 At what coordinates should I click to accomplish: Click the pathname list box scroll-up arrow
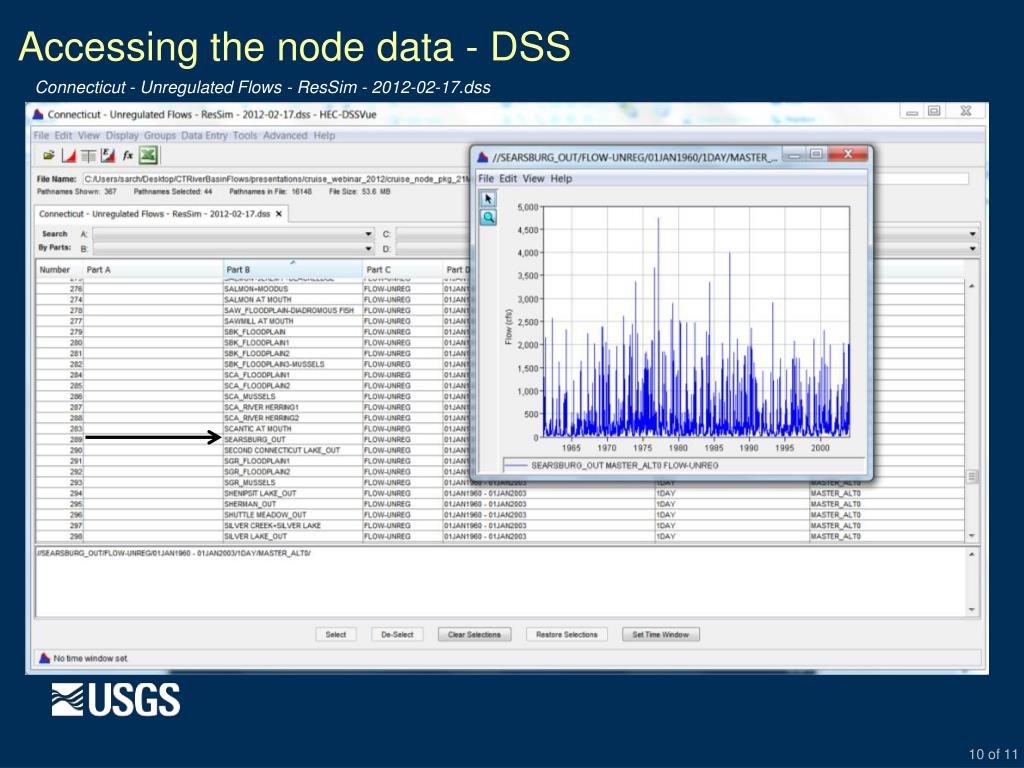tap(972, 554)
